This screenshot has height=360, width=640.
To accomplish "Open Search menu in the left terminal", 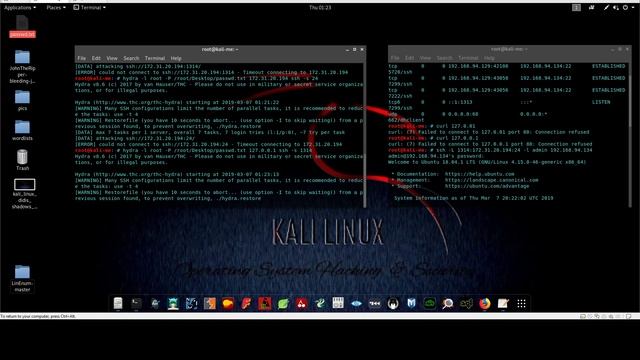I will tap(131, 58).
